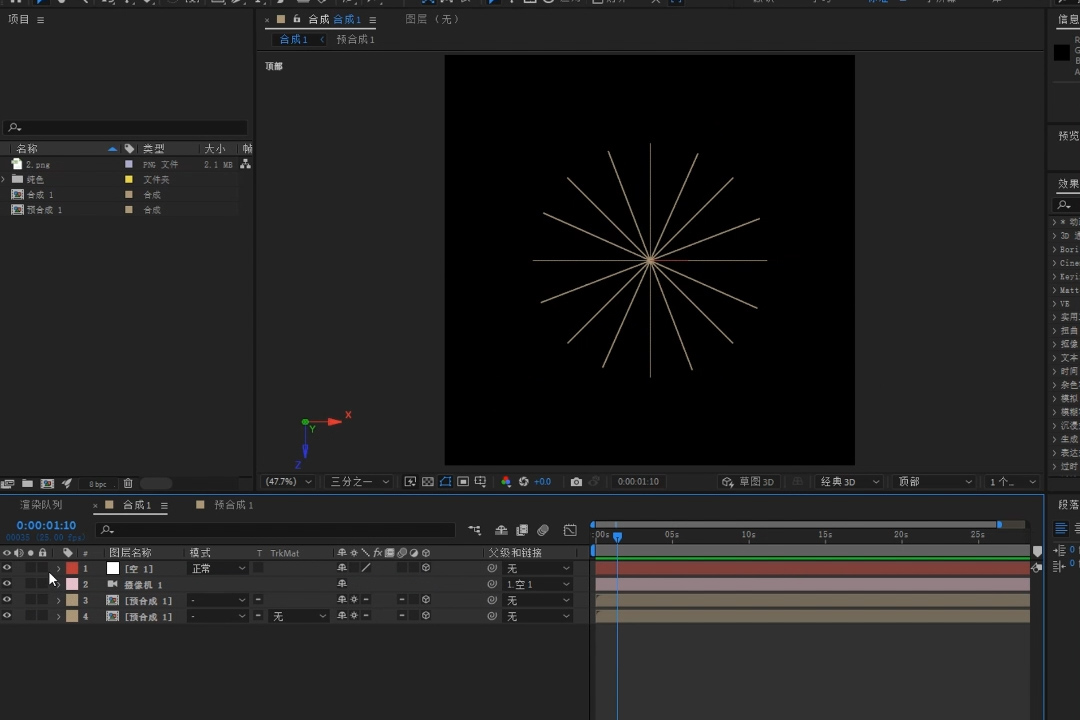Click the reset exposure icon
Image resolution: width=1080 pixels, height=720 pixels.
(x=523, y=482)
